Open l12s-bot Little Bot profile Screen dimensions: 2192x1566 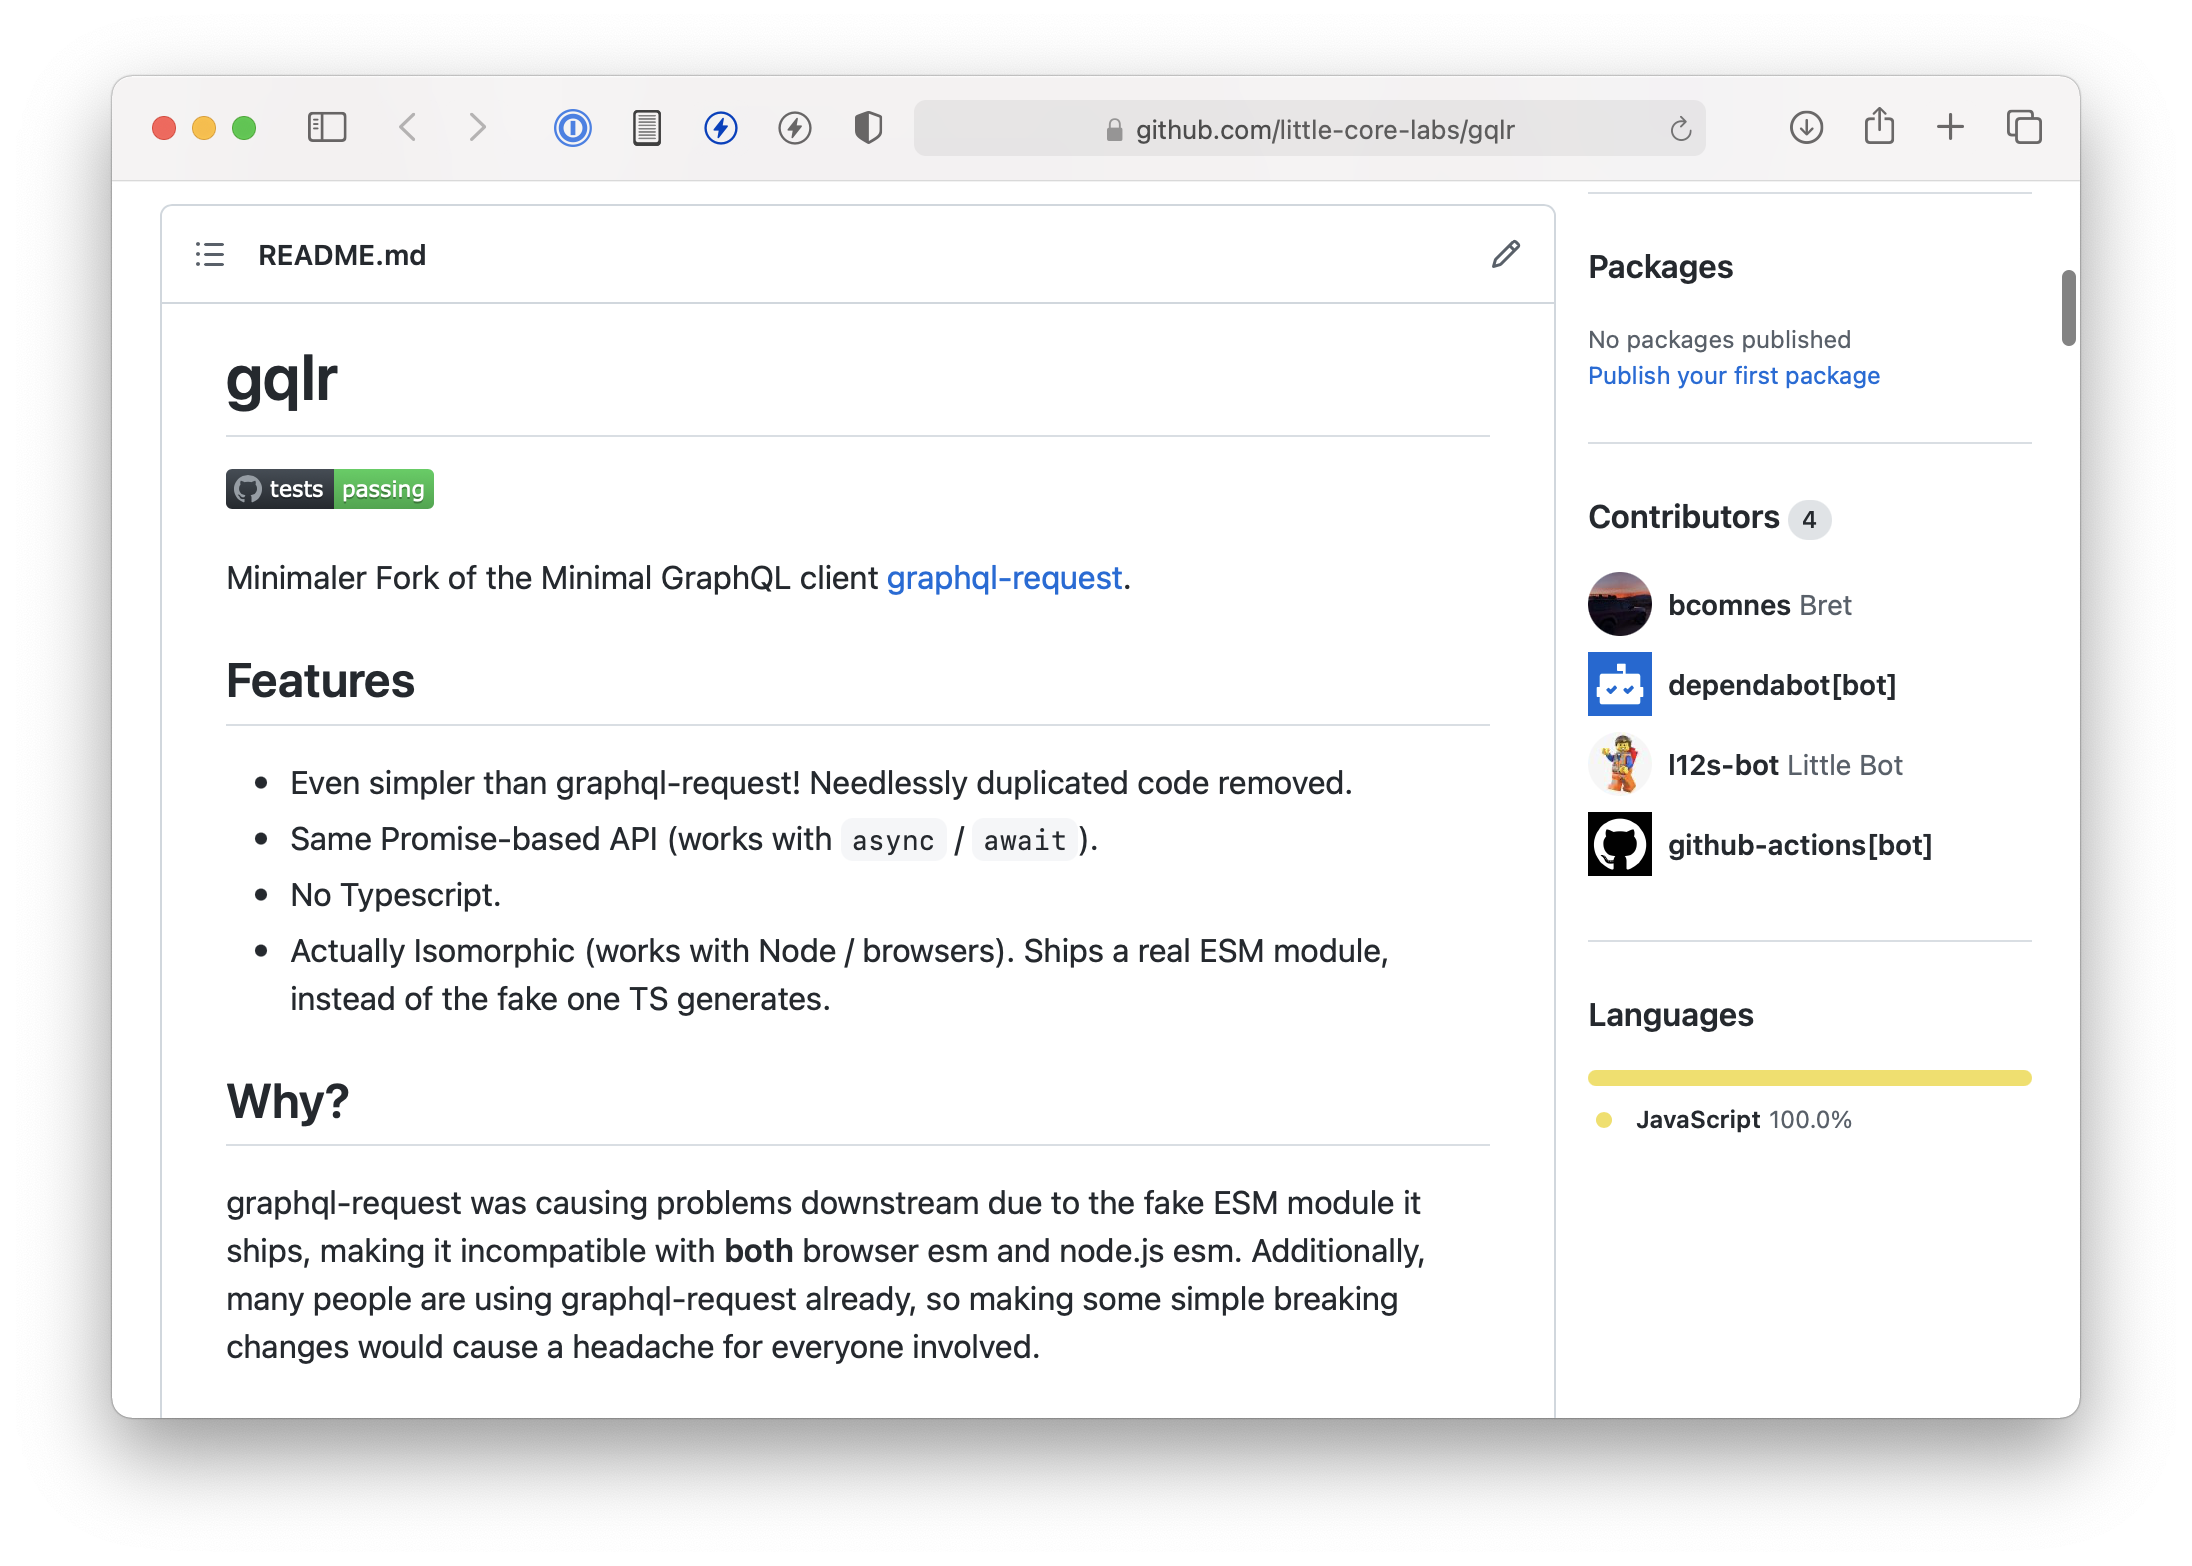[x=1785, y=765]
